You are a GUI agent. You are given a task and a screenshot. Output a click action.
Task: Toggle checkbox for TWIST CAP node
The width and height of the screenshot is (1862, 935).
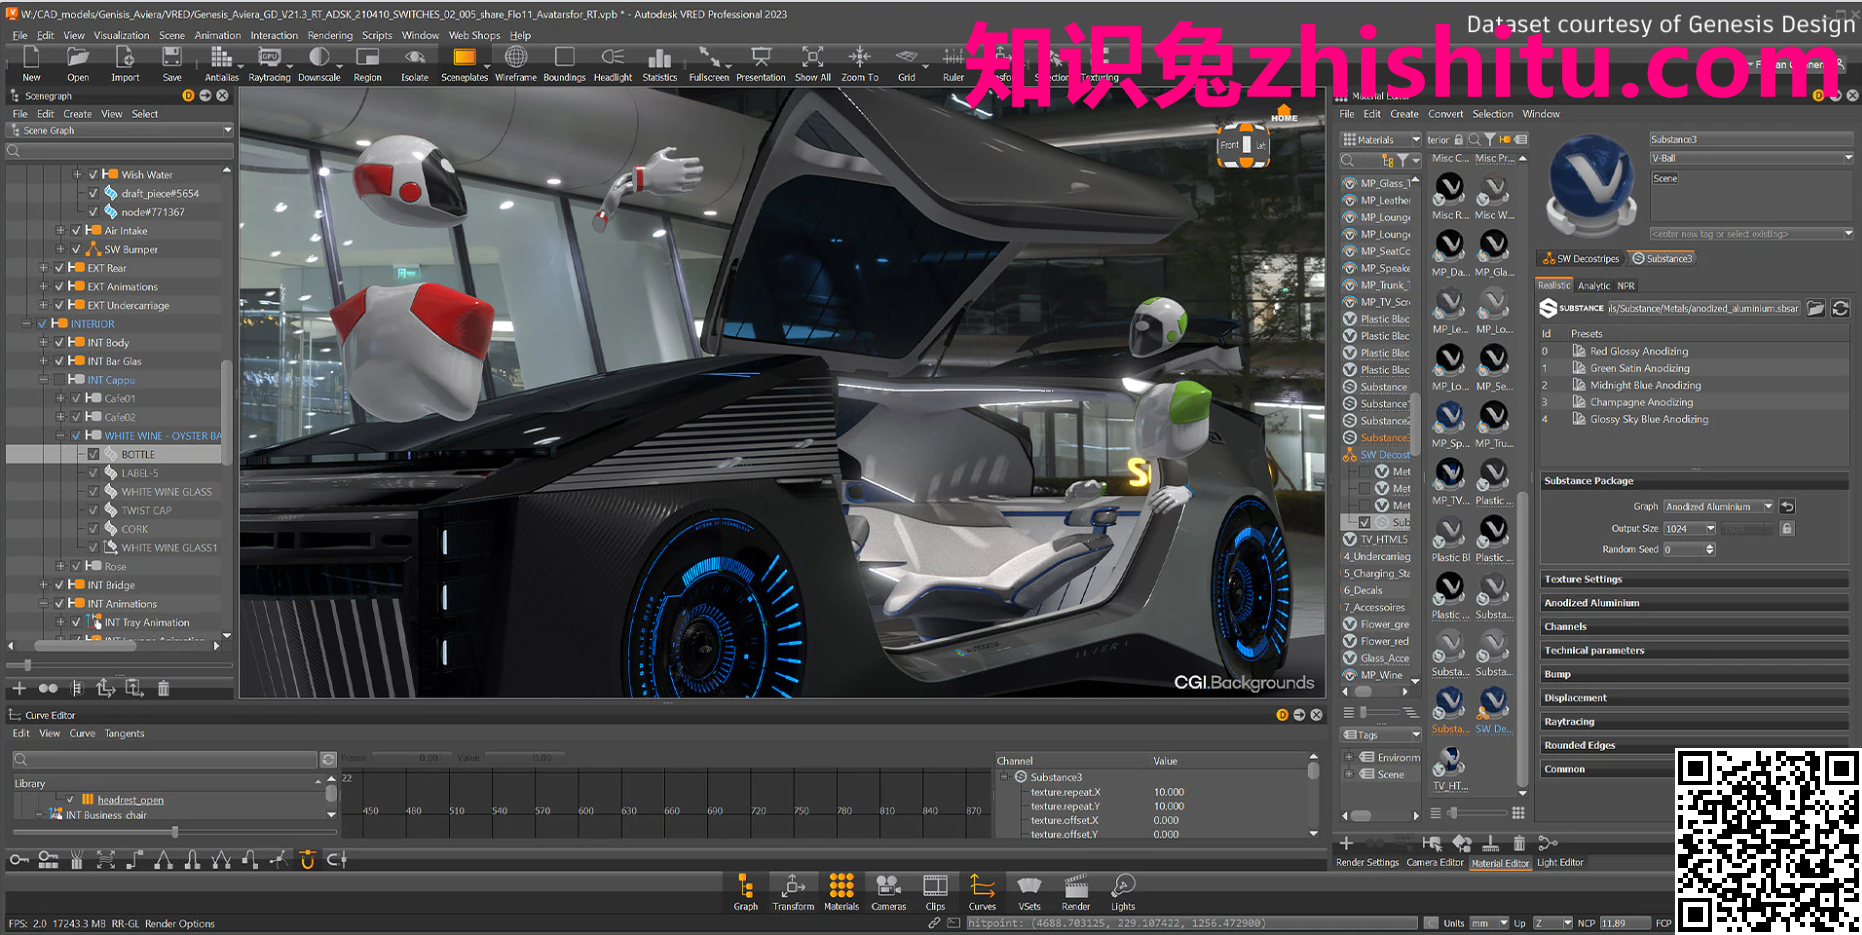point(94,510)
